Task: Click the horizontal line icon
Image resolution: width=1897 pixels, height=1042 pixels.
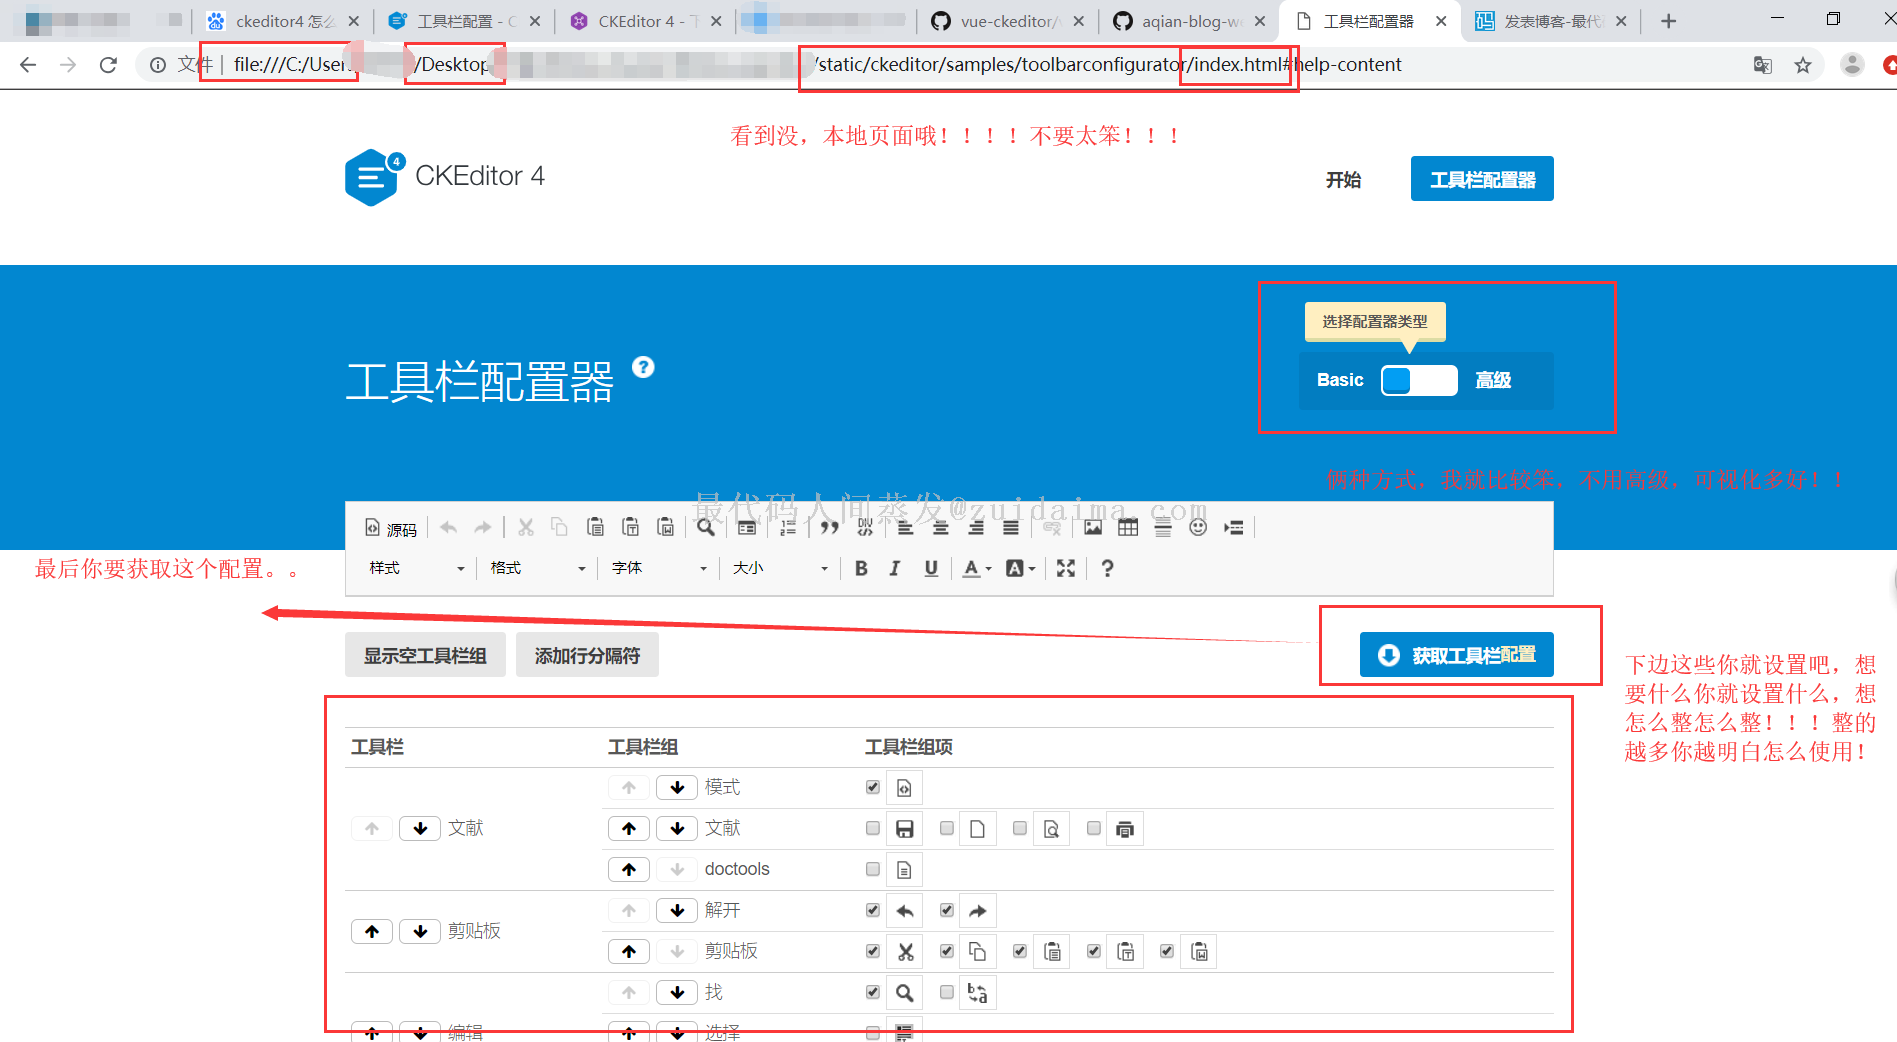Action: pos(1163,527)
